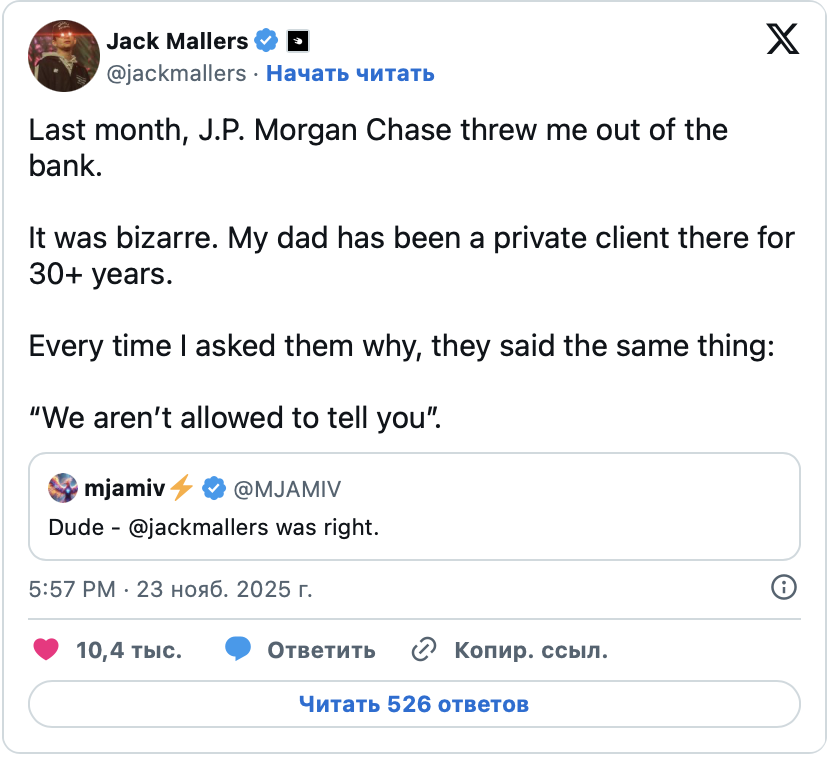The width and height of the screenshot is (830, 760).
Task: Click Читать 526 ответов to read replies
Action: [414, 704]
